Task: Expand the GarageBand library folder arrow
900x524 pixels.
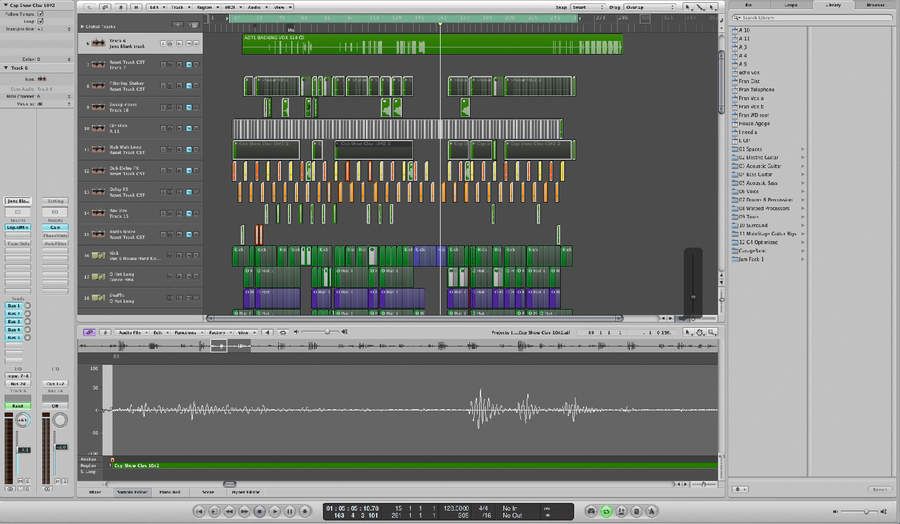Action: click(x=802, y=251)
